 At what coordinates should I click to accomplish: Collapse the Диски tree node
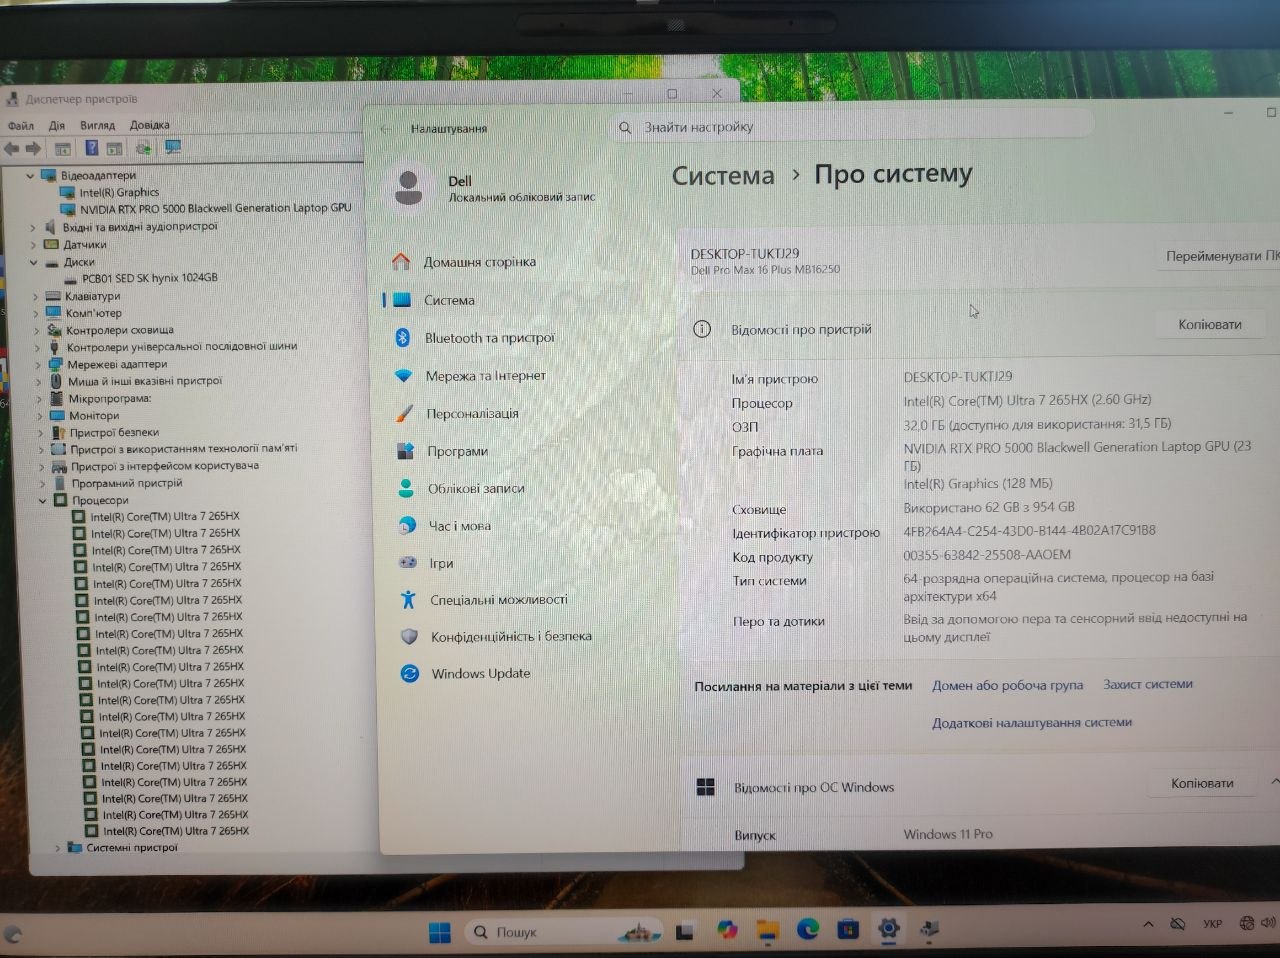click(33, 262)
